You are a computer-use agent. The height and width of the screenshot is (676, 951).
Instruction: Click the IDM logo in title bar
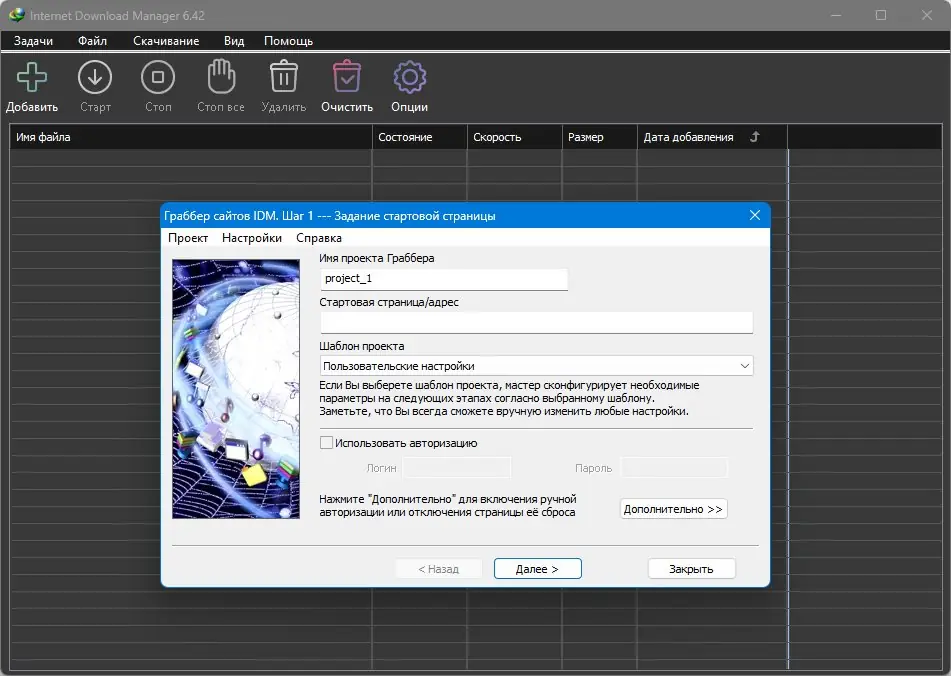click(x=16, y=15)
